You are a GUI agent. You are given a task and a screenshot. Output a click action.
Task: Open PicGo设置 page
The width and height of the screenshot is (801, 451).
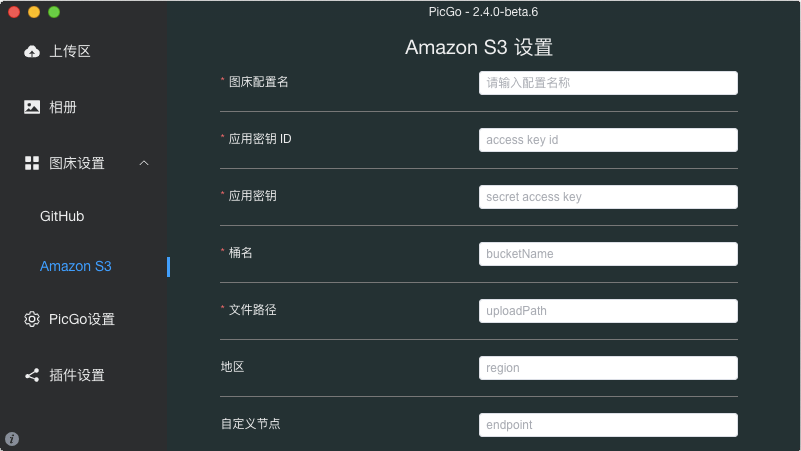[x=82, y=319]
